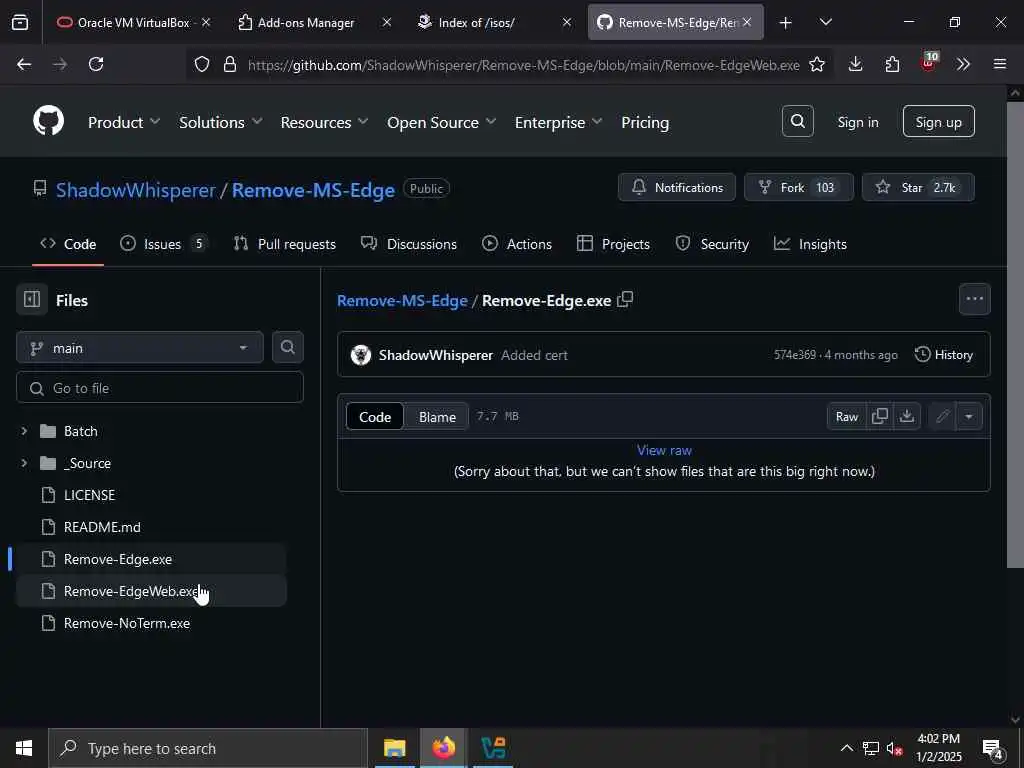Download raw file icon button

pos(907,416)
